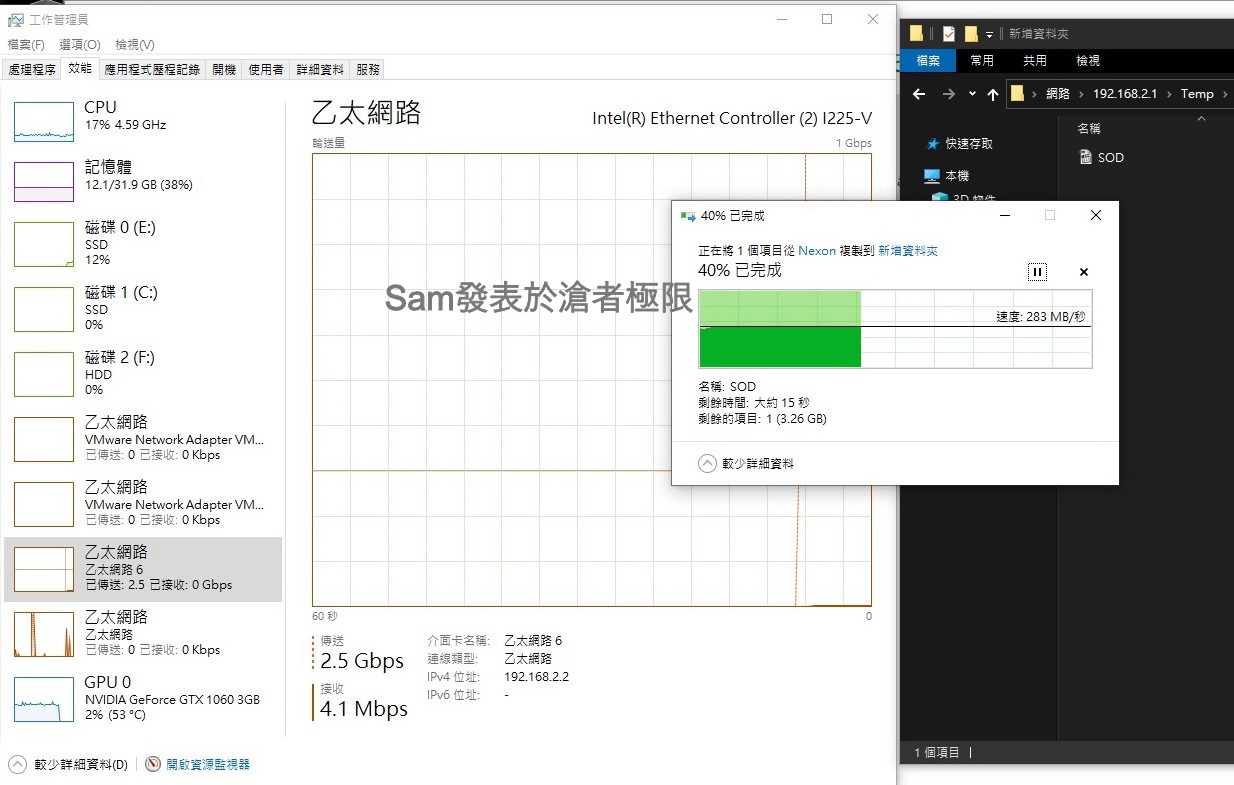Pause the file copy operation
Image resolution: width=1234 pixels, height=785 pixels.
[x=1037, y=272]
